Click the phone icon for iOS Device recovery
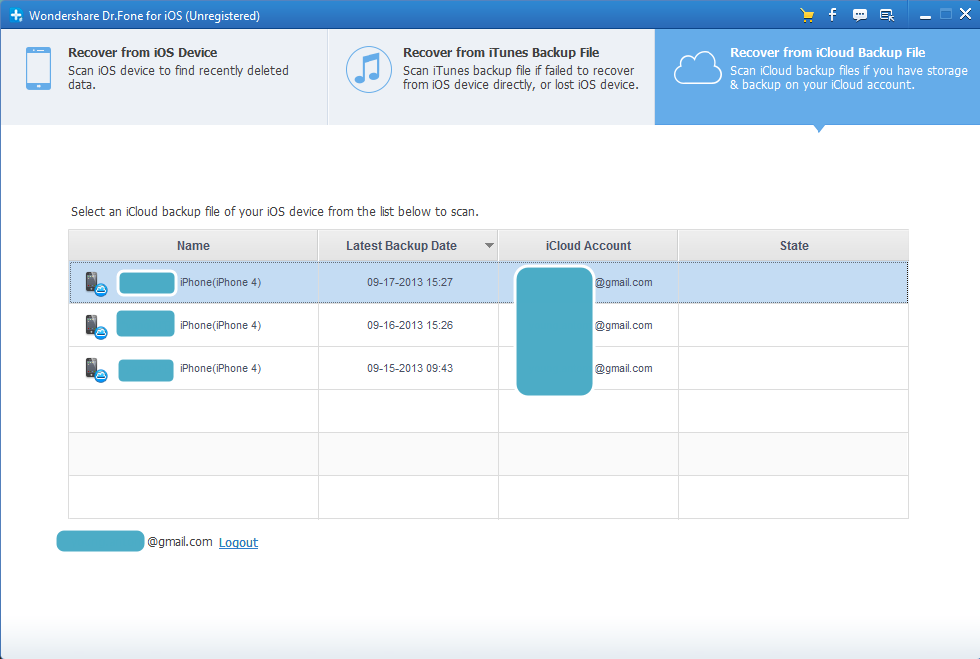 pyautogui.click(x=38, y=68)
